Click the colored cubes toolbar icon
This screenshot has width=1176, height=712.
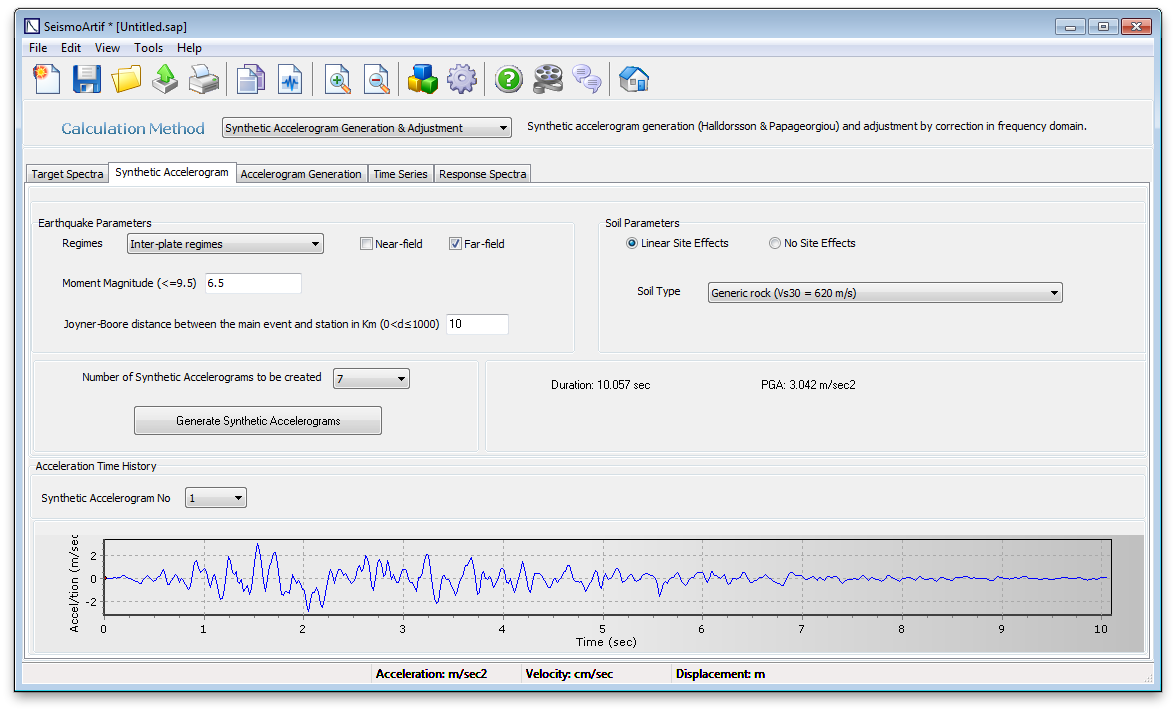tap(422, 79)
